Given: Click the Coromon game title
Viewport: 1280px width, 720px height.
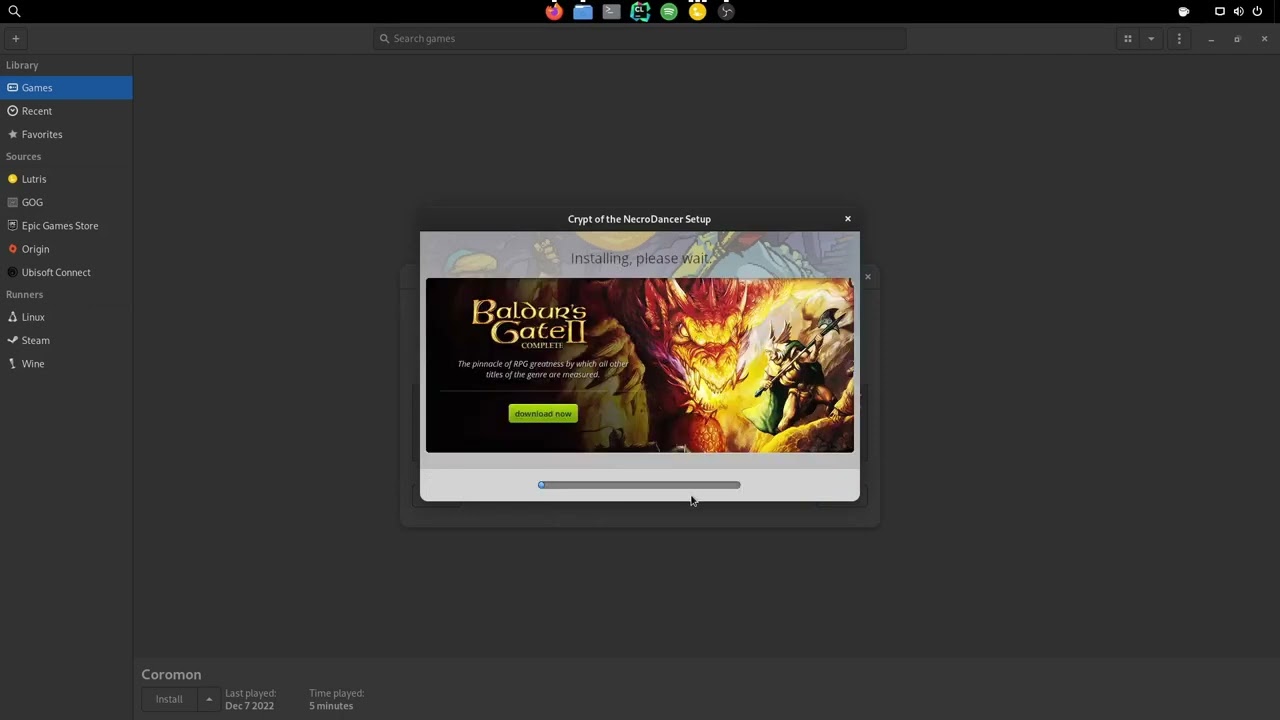Looking at the screenshot, I should pyautogui.click(x=171, y=675).
